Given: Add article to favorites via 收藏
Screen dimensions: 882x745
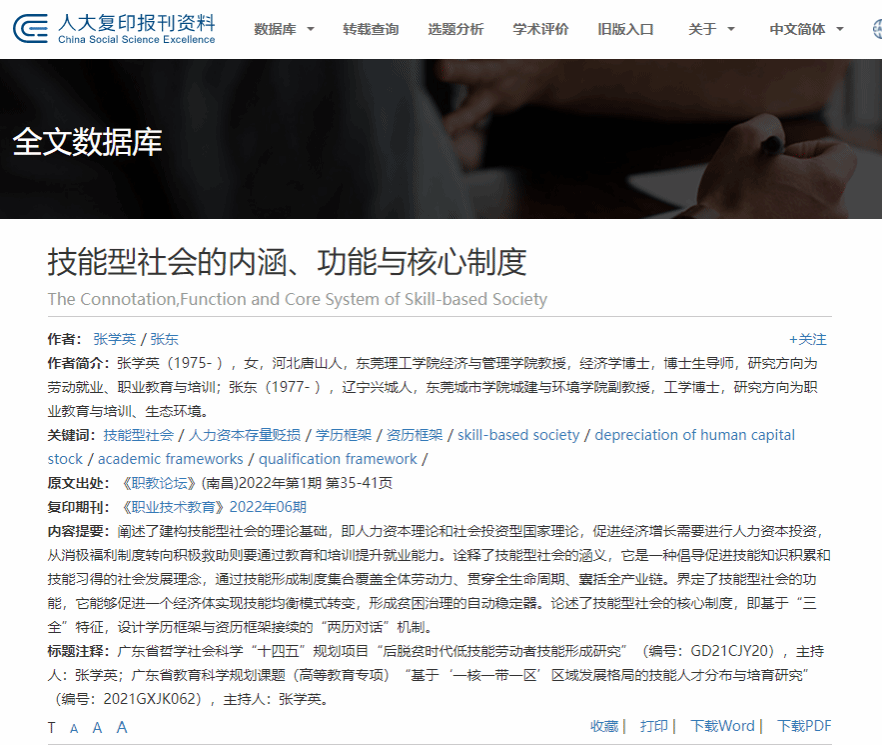Looking at the screenshot, I should click(604, 726).
